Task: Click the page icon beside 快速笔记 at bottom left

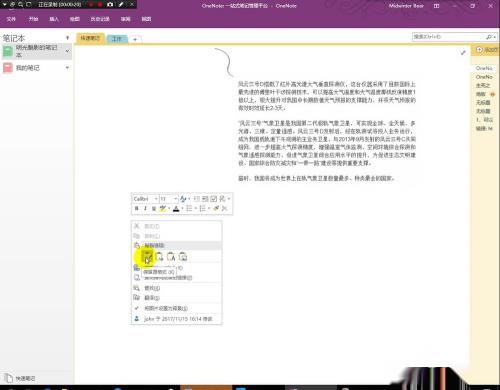Action: click(9, 378)
